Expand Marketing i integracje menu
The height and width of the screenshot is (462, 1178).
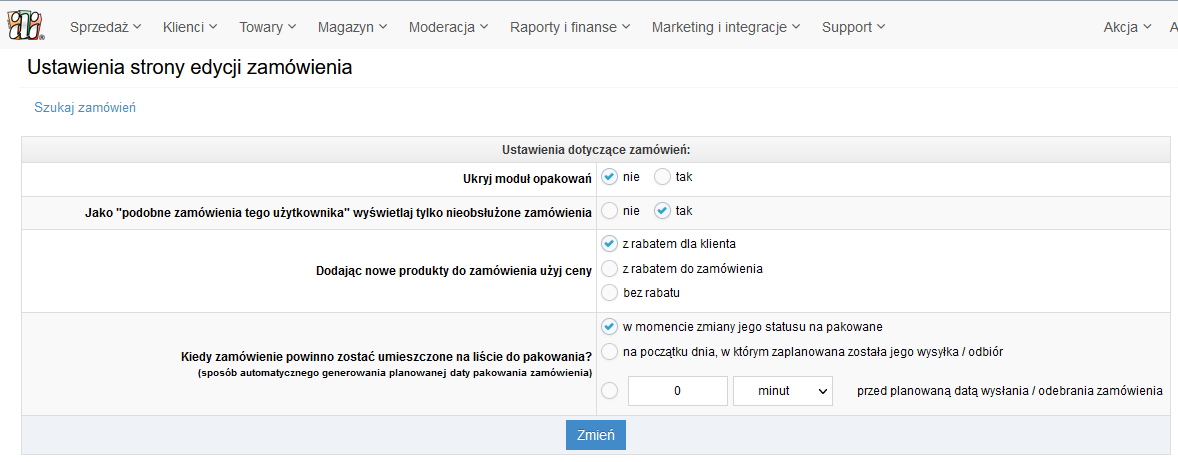coord(725,27)
